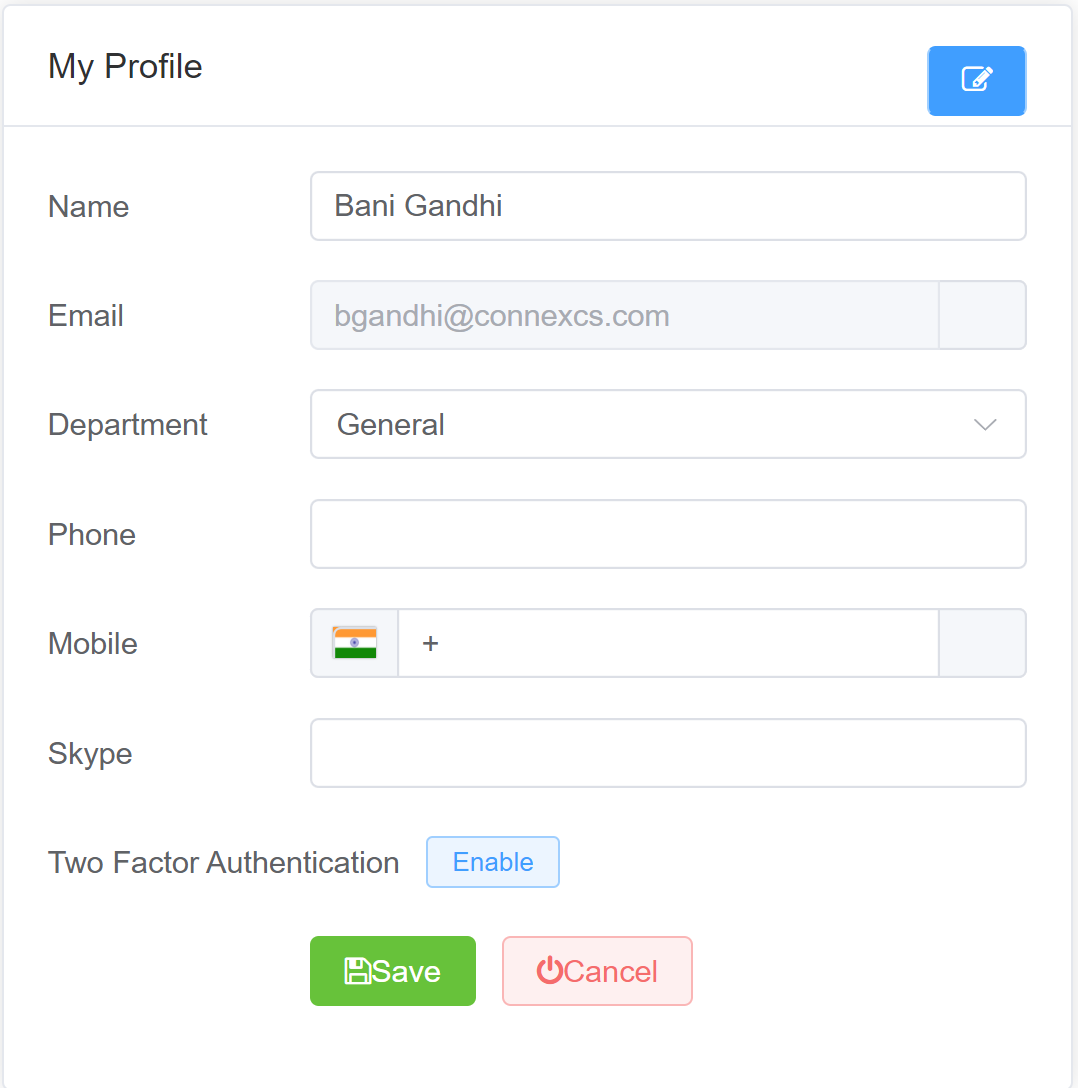
Task: Click the edit profile pencil icon
Action: tap(976, 80)
